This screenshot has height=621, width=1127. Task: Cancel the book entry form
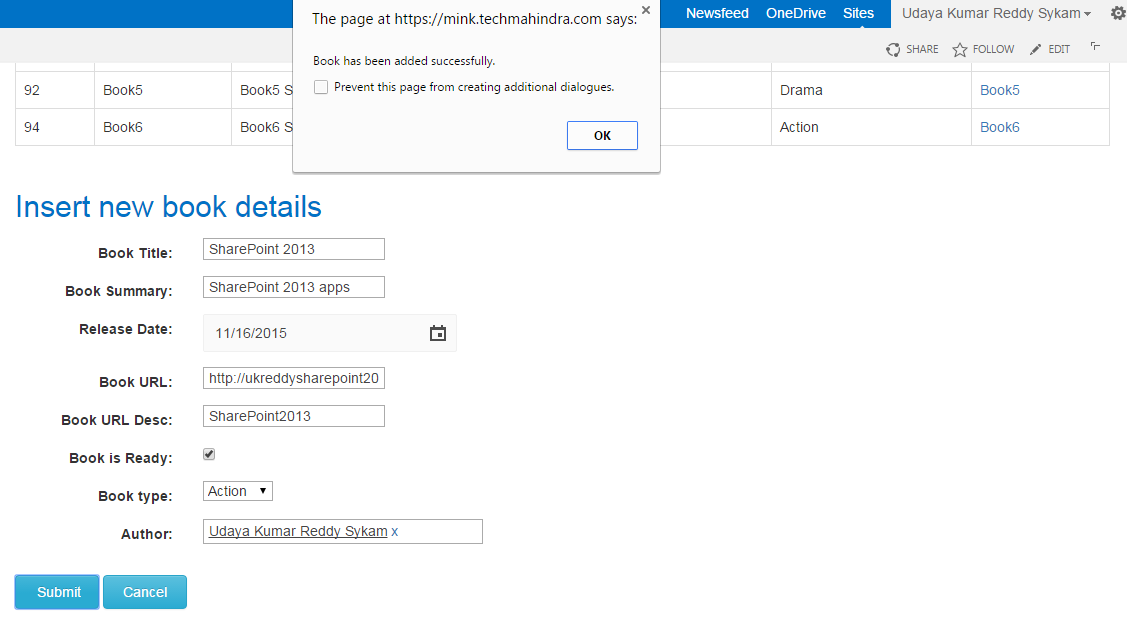[144, 592]
